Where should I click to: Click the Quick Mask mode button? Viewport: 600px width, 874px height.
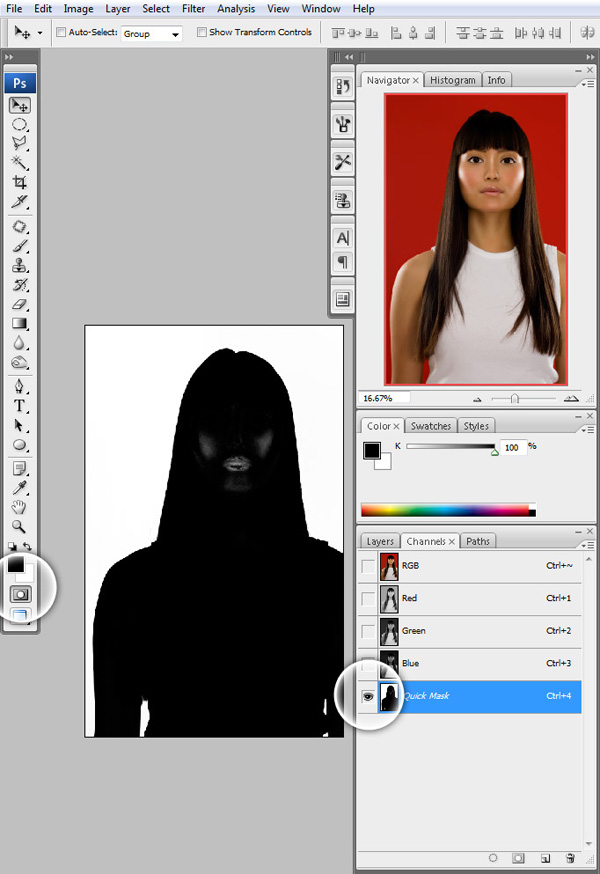[x=21, y=594]
